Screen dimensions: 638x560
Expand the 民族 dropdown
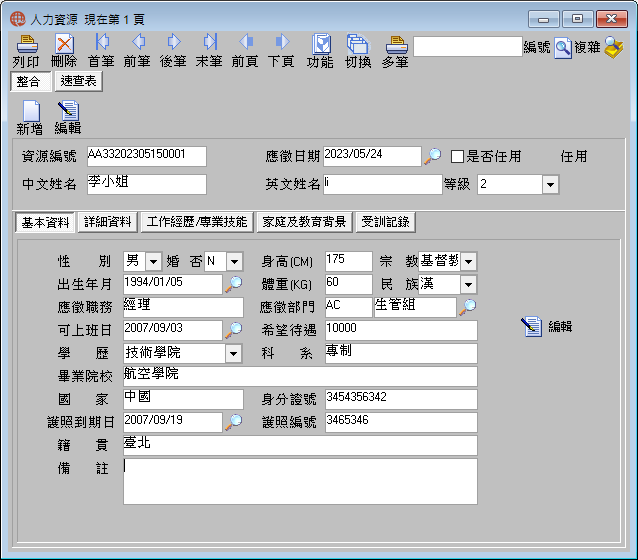(468, 284)
